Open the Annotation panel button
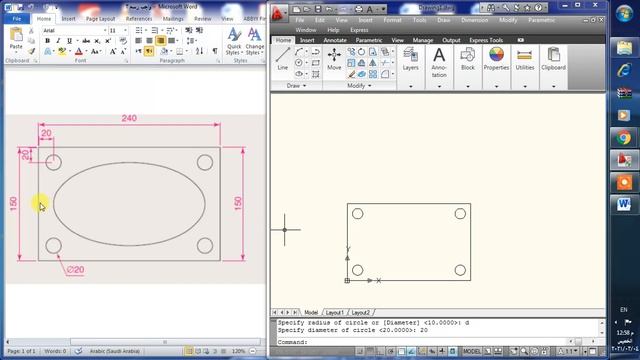 (x=439, y=62)
